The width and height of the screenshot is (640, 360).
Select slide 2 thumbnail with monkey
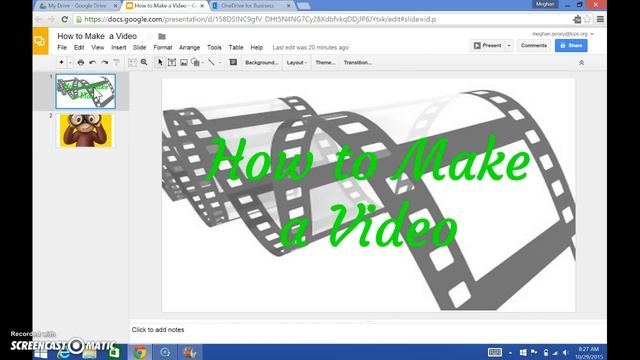(x=86, y=131)
